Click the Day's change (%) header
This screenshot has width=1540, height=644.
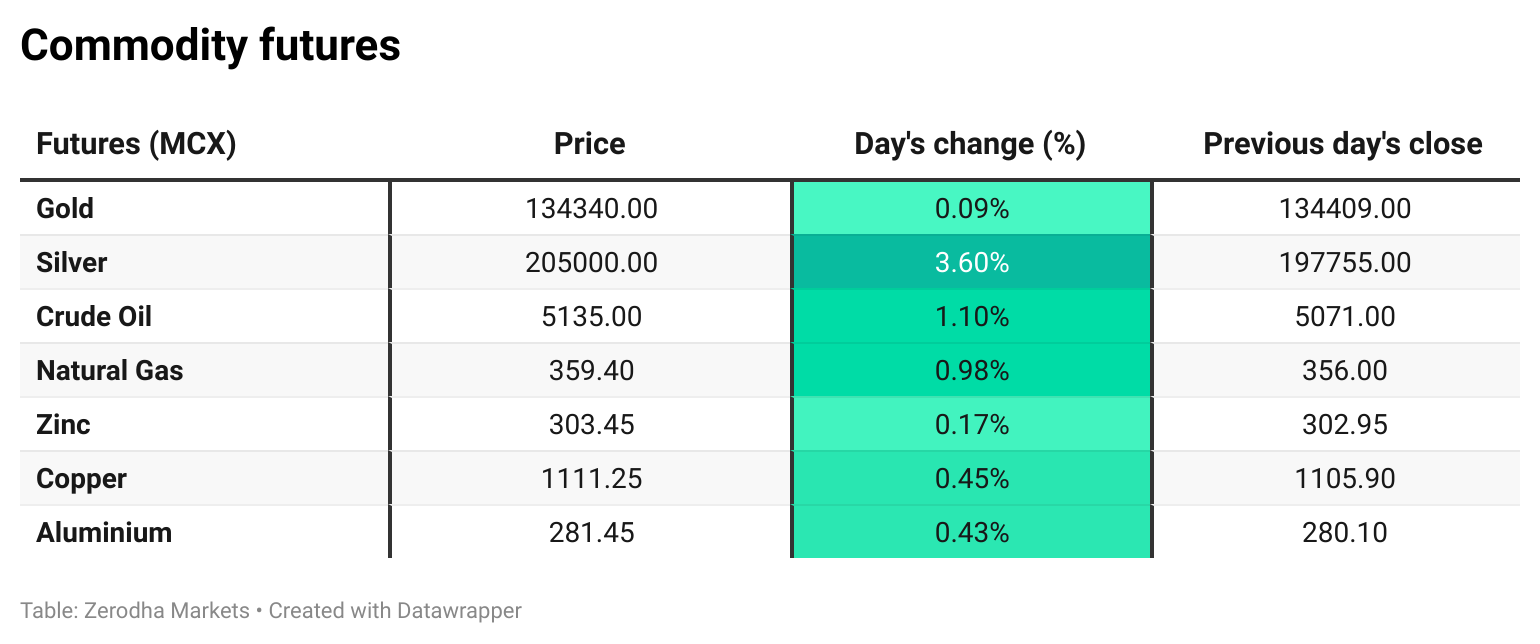(x=970, y=144)
